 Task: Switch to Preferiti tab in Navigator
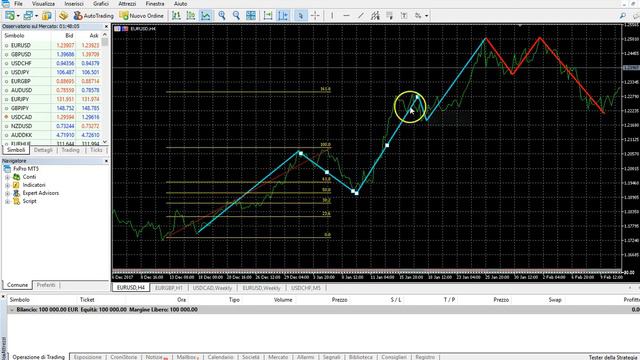46,285
